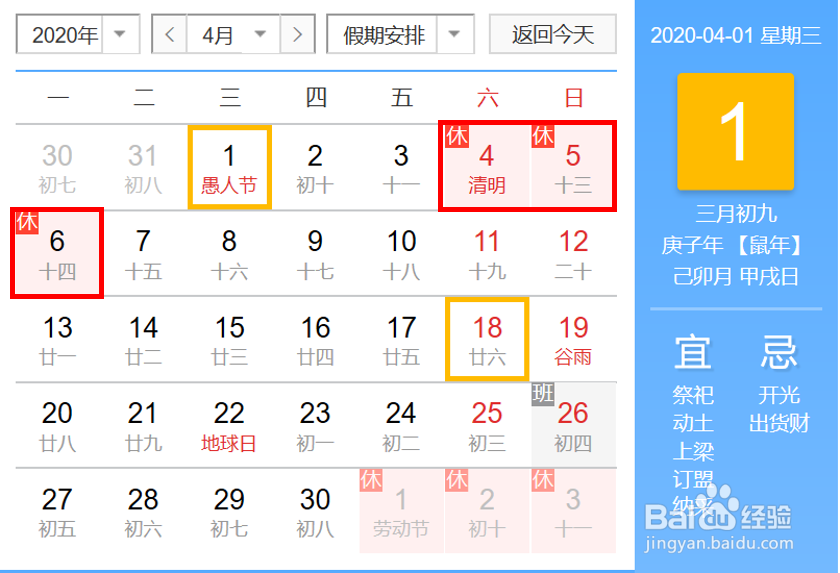
Task: Select April 2 初十 cell
Action: pyautogui.click(x=315, y=167)
